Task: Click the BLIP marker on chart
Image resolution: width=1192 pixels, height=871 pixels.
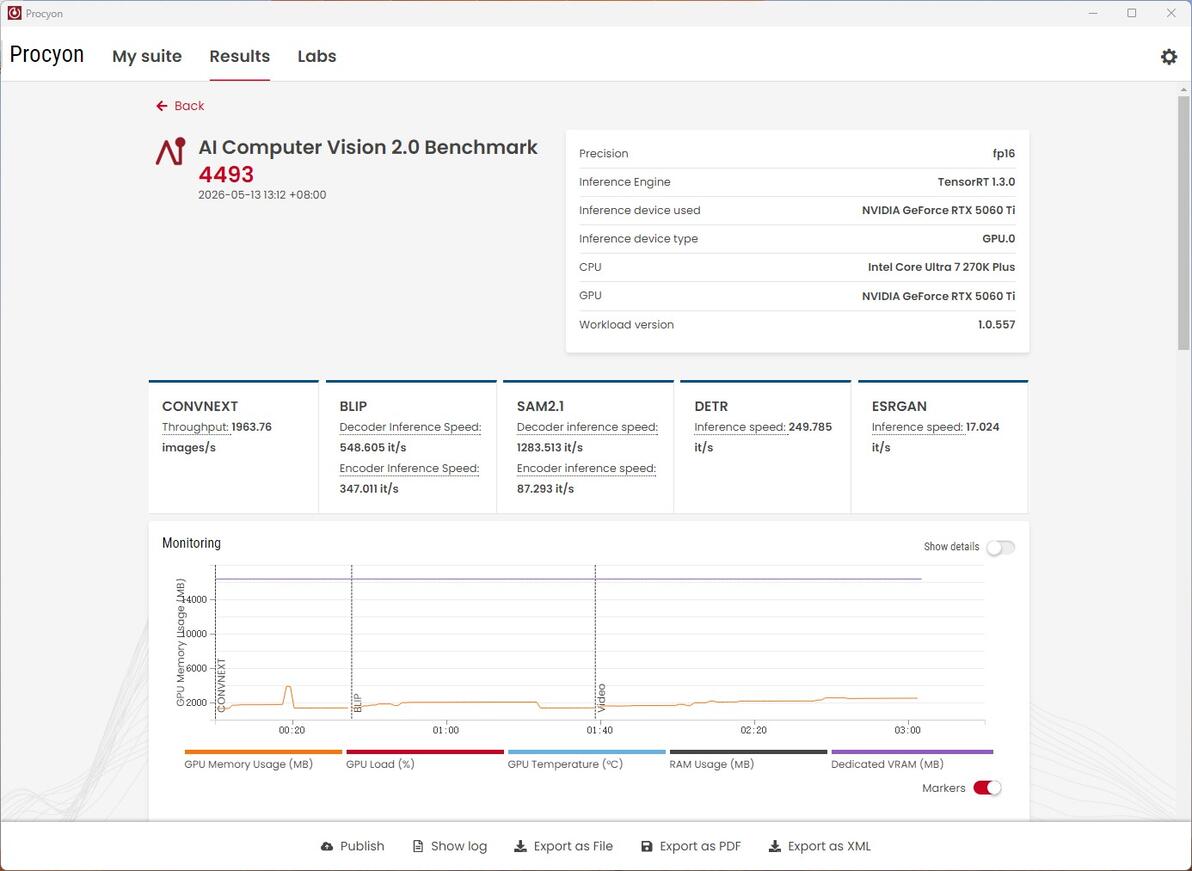Action: point(357,703)
